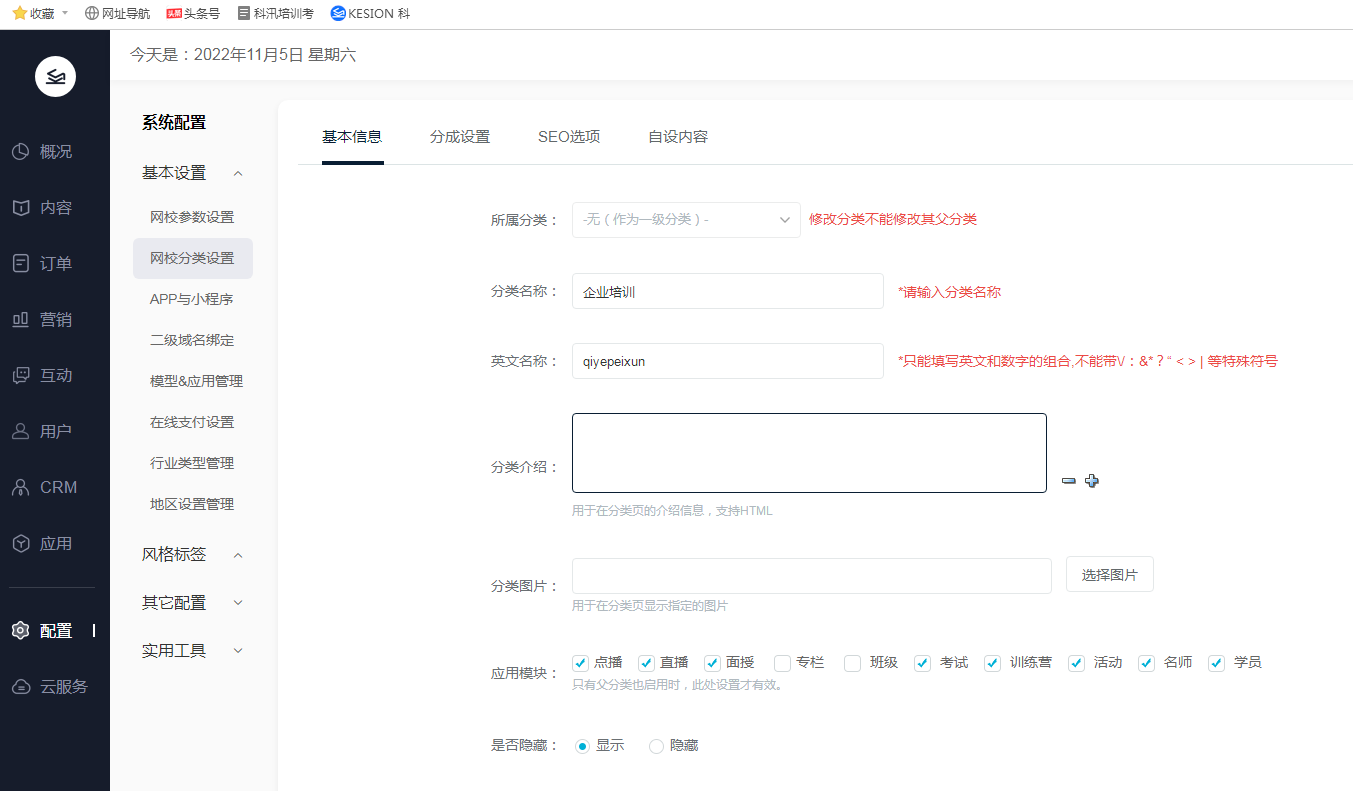Select the 隐藏 radio option
Screen dimensions: 1353x791
point(657,746)
